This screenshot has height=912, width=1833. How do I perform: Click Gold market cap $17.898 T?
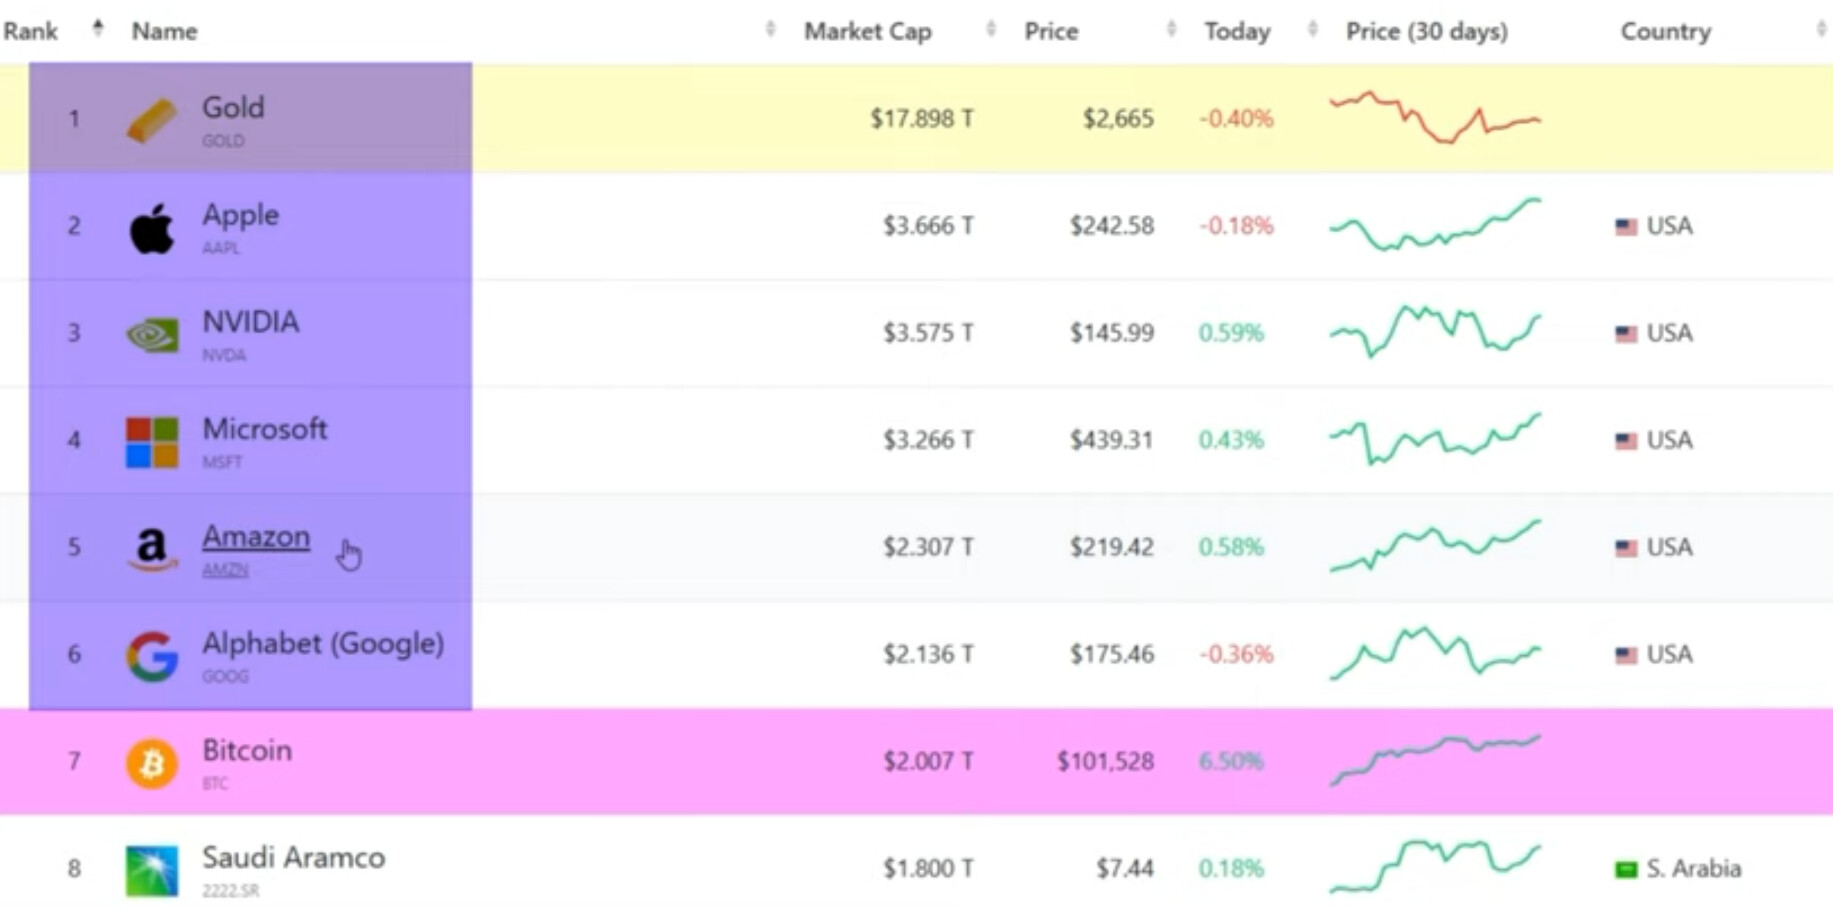(922, 119)
